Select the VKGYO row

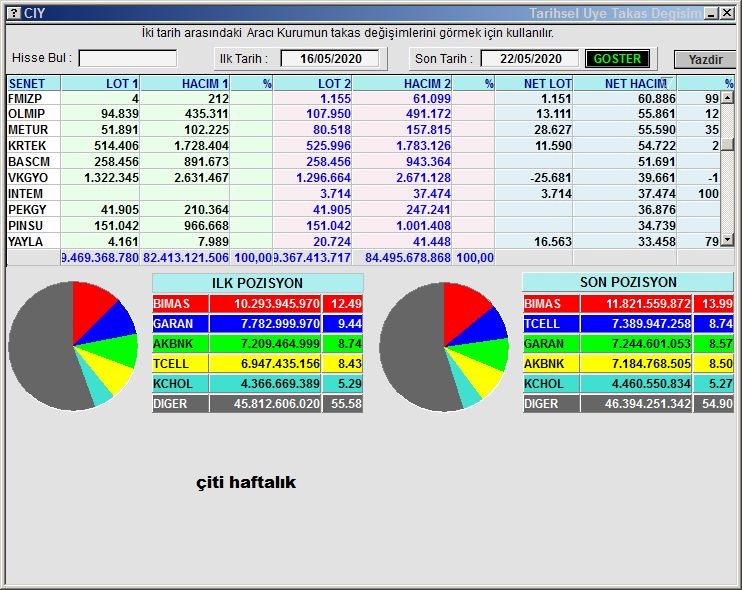[363, 178]
